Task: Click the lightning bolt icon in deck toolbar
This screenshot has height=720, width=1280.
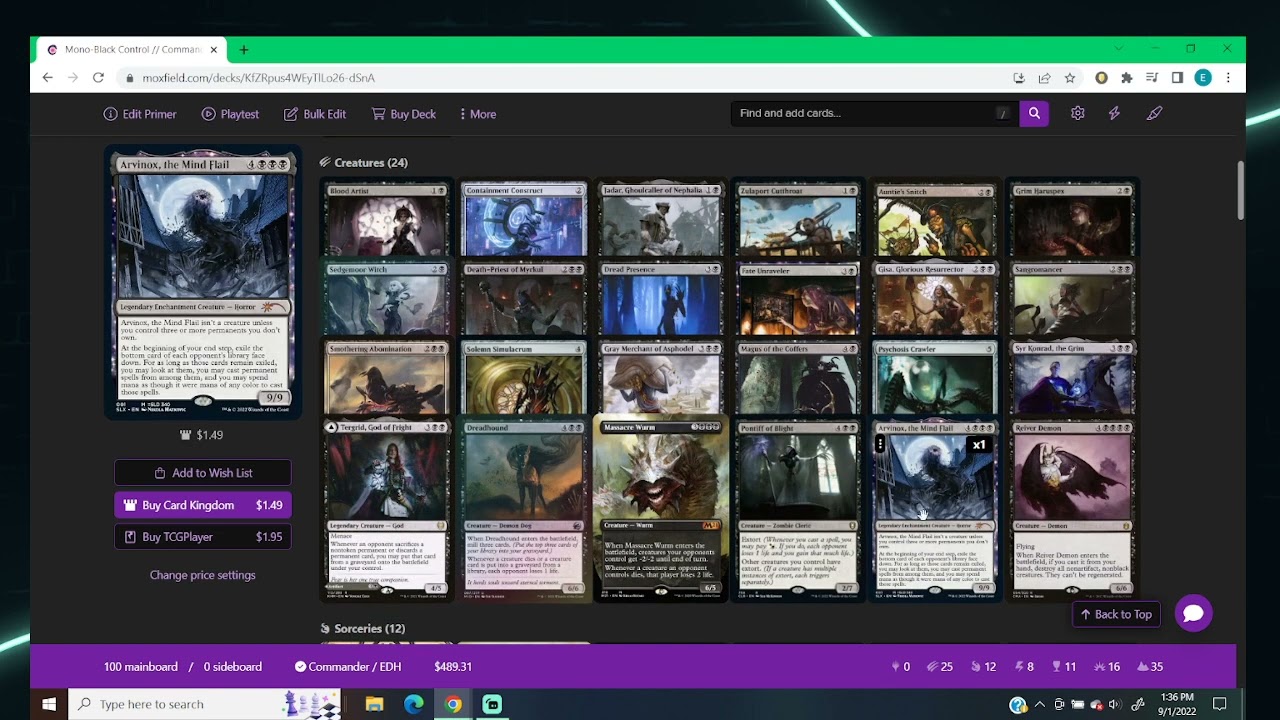Action: (1114, 113)
